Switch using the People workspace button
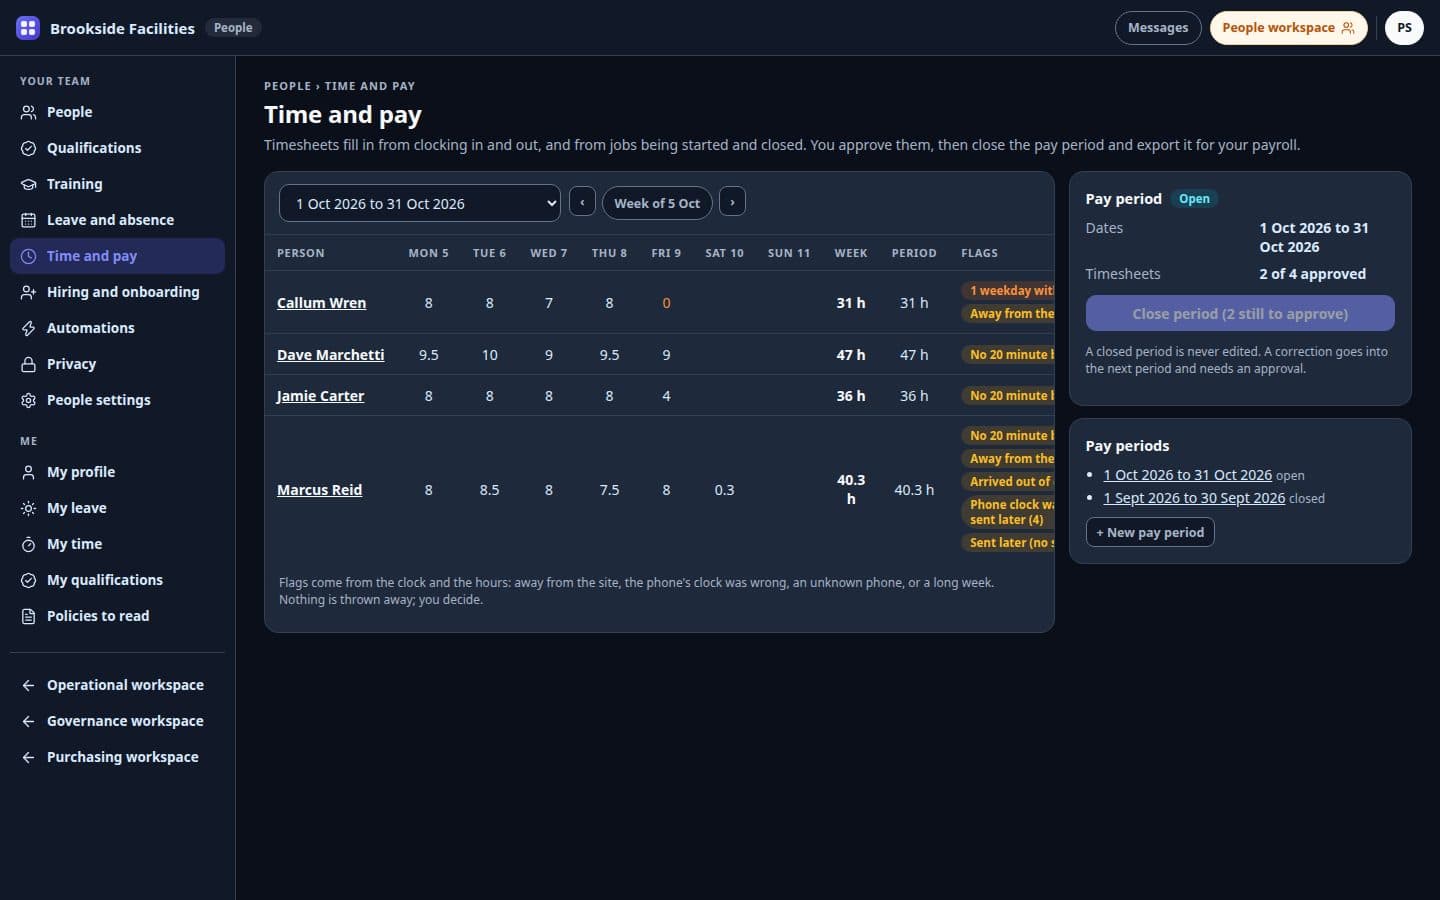The height and width of the screenshot is (900, 1440). (x=1288, y=28)
